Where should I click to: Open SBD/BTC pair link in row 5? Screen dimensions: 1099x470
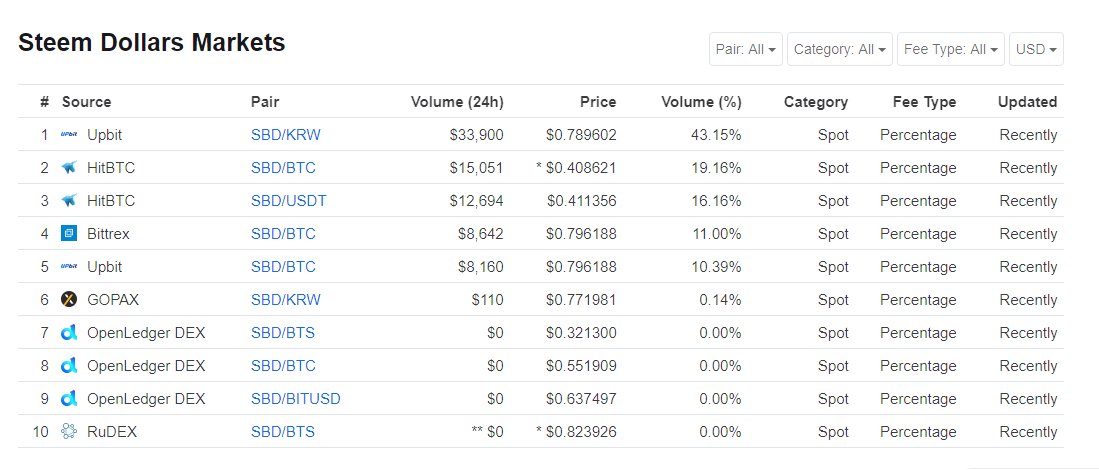tap(283, 266)
